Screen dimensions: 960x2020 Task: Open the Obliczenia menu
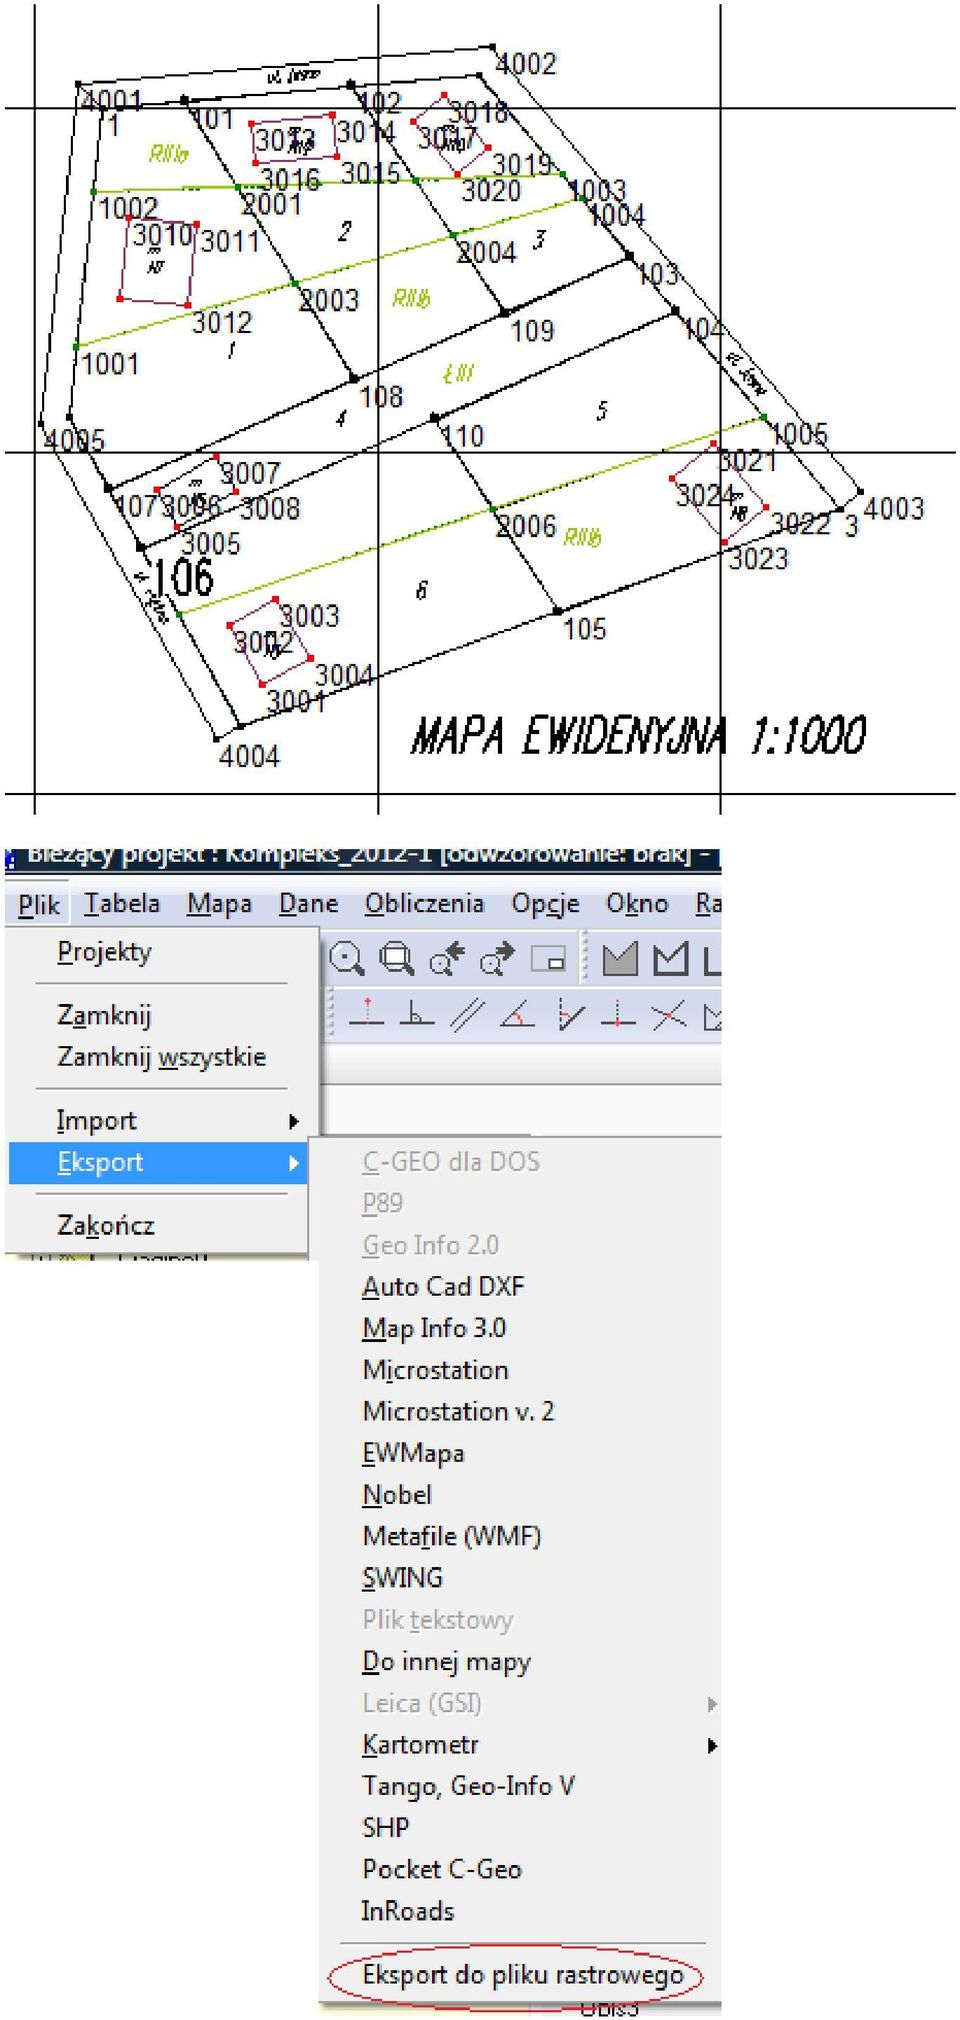coord(424,904)
